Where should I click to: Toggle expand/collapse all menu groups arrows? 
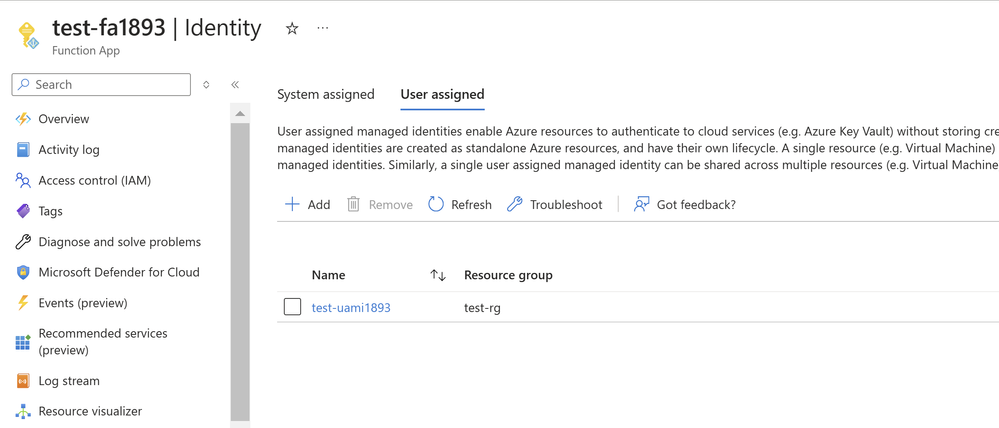[206, 85]
